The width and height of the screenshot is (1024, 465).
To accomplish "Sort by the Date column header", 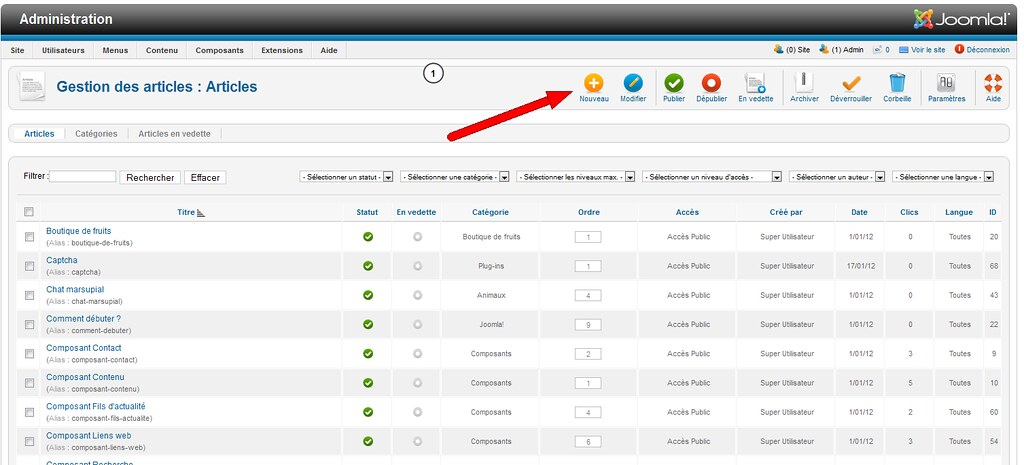I will coord(859,212).
